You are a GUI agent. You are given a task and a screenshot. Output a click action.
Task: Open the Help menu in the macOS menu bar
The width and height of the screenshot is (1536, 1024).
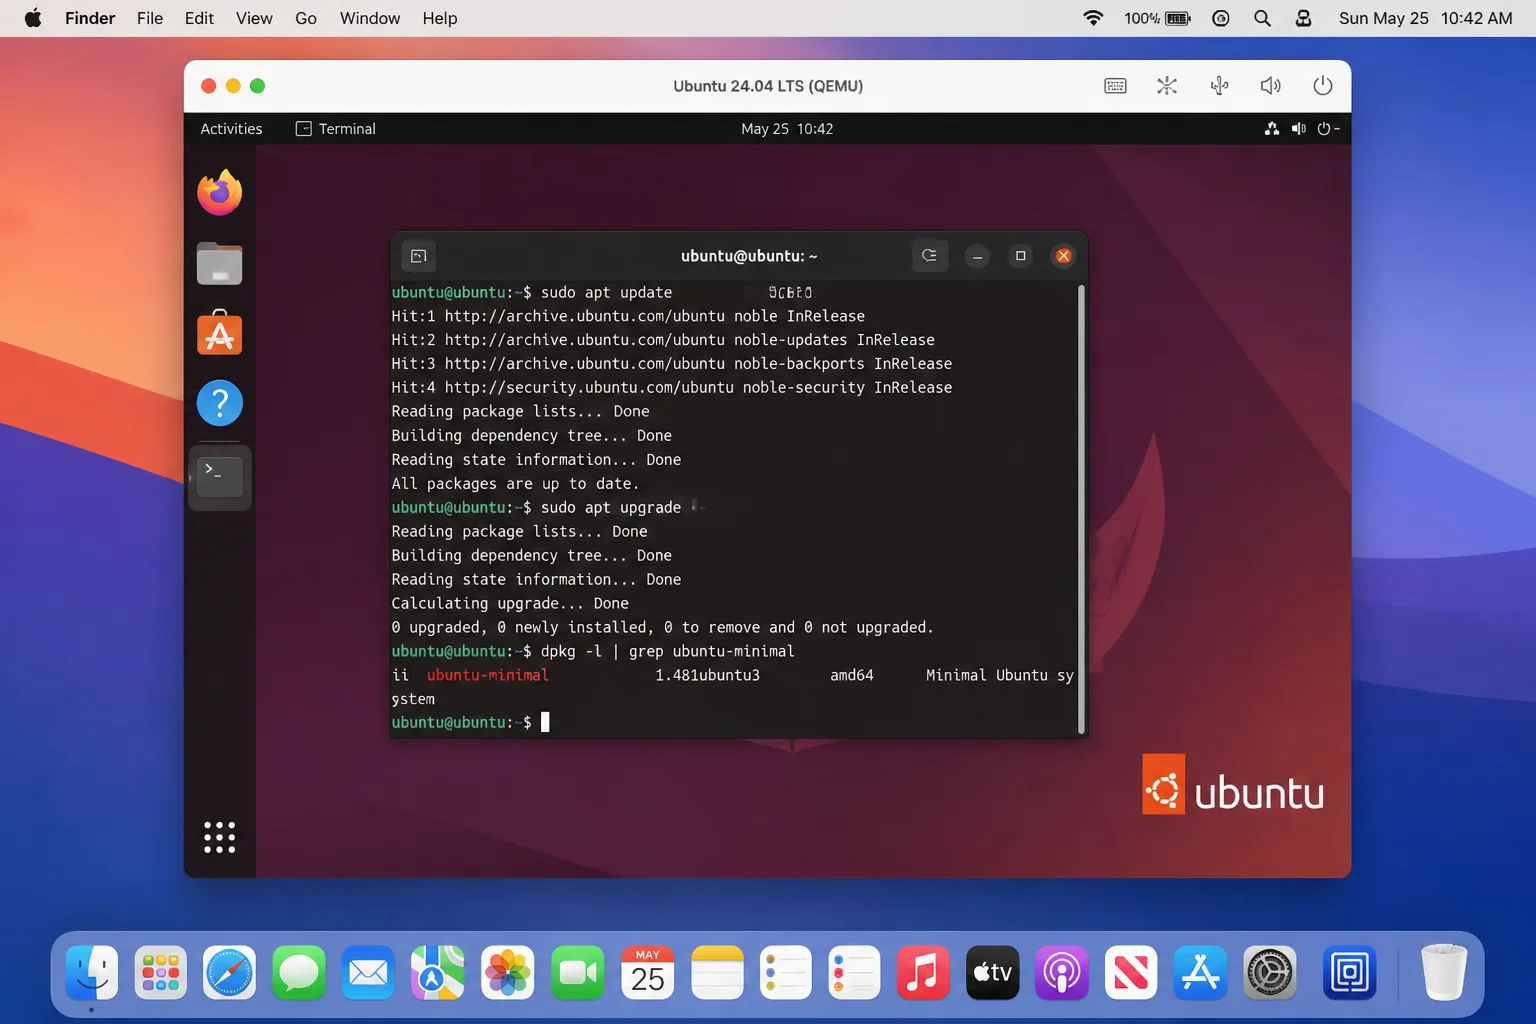pyautogui.click(x=440, y=18)
